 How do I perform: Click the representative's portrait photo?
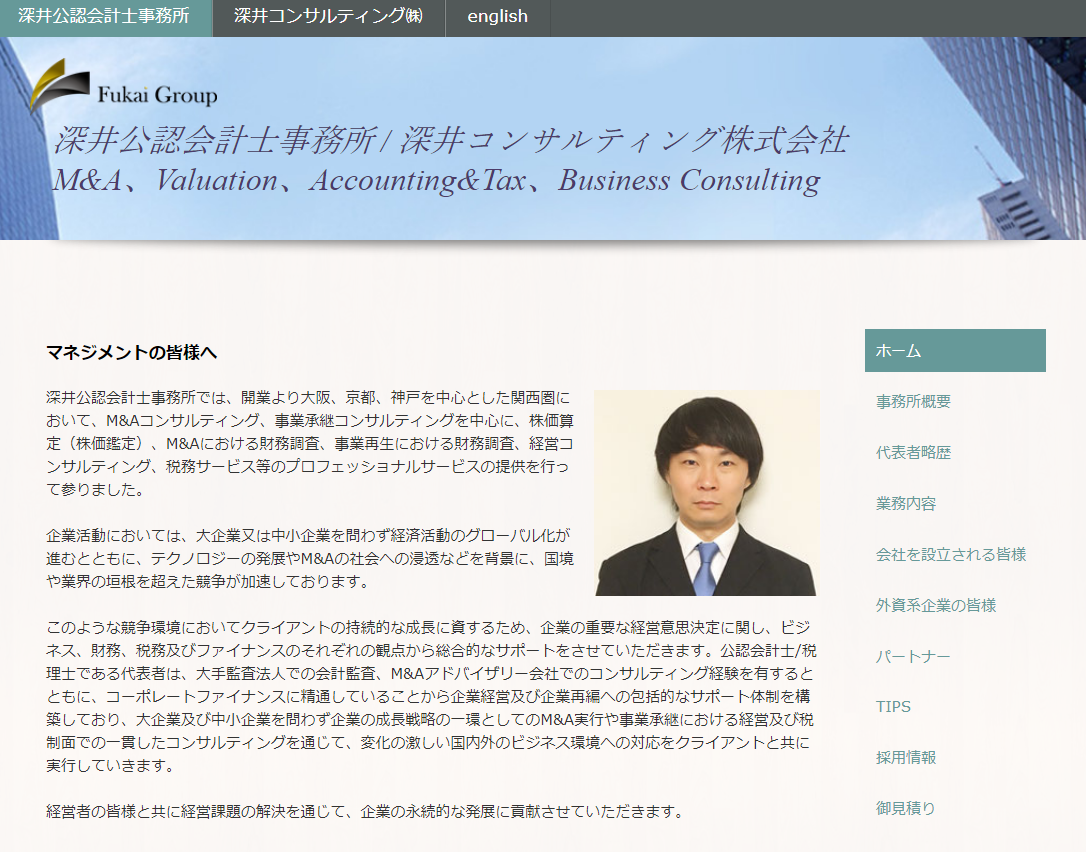(x=706, y=493)
